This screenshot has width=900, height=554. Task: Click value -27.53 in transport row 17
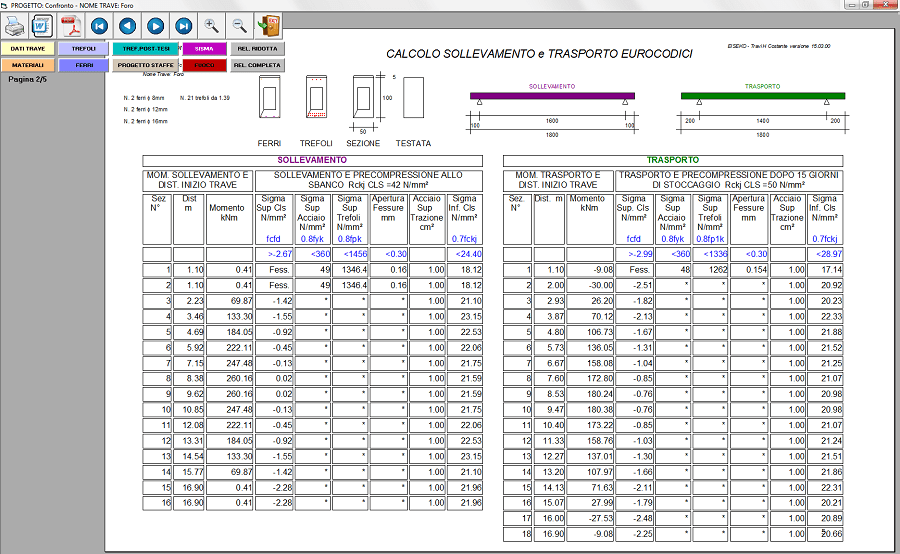600,518
